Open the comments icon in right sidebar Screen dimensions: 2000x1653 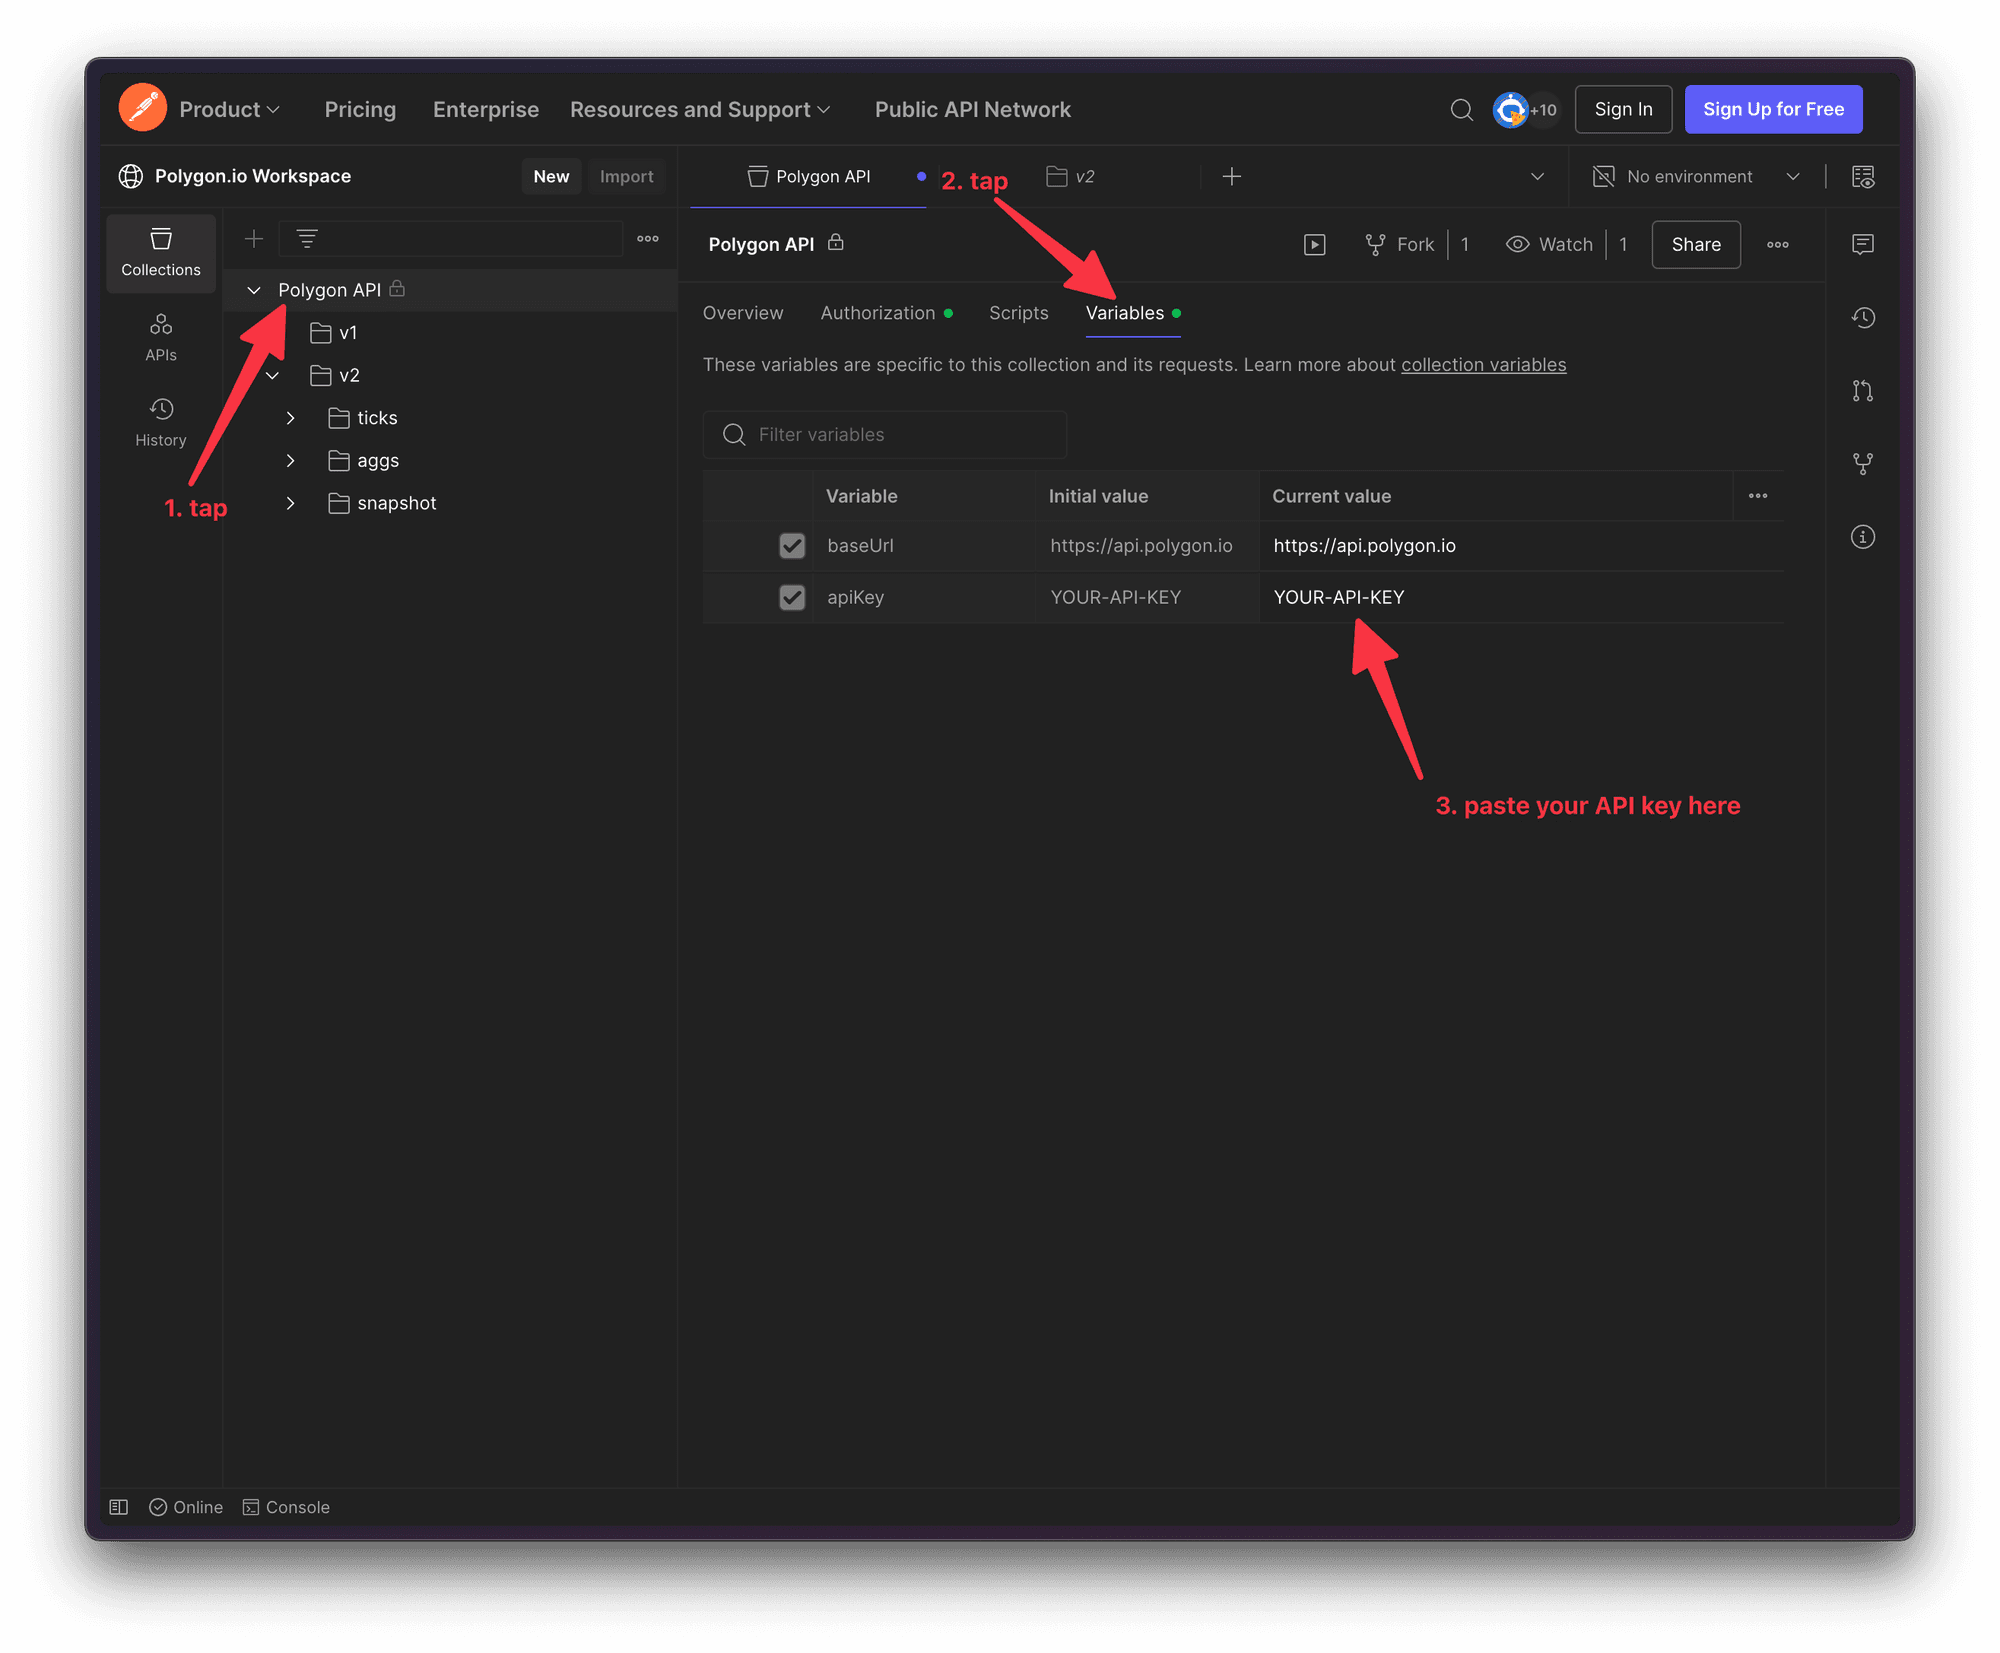[x=1862, y=244]
